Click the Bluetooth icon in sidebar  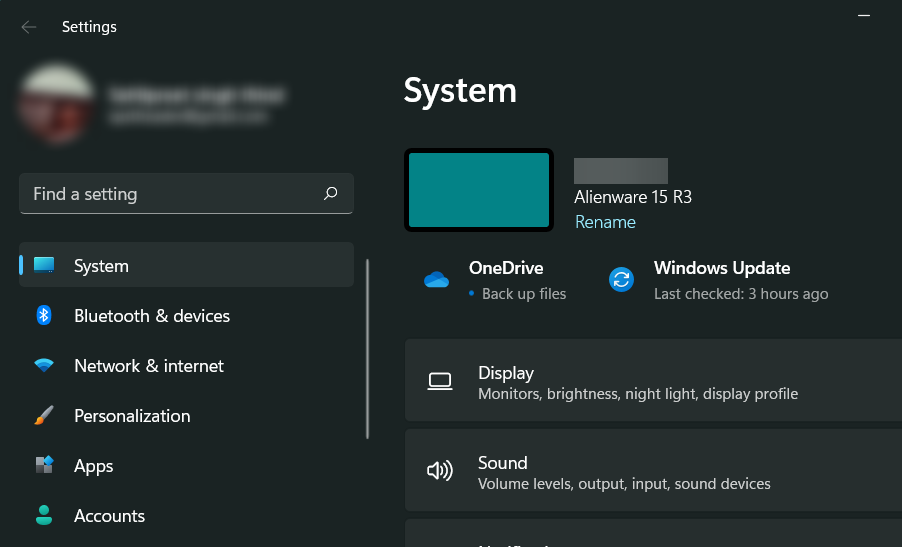pos(44,315)
